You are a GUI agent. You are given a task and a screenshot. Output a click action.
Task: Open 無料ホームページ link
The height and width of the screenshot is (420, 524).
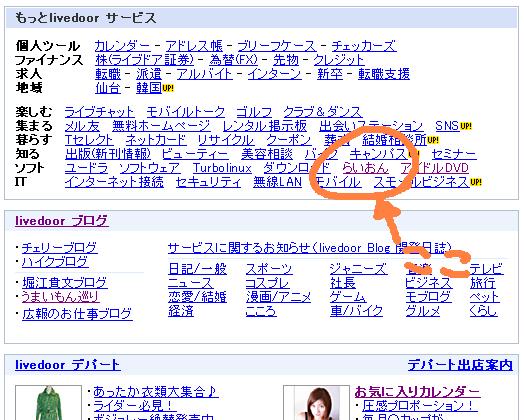tap(161, 126)
